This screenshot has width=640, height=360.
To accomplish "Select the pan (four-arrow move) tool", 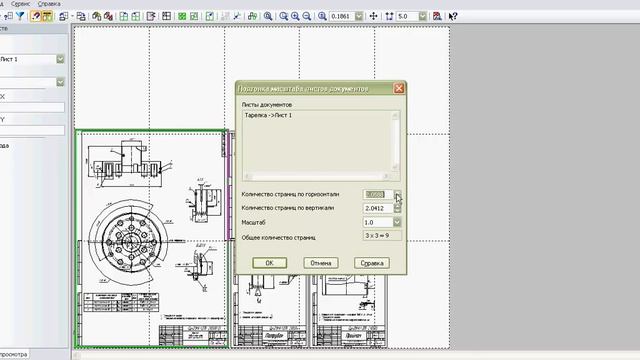I will click(373, 16).
